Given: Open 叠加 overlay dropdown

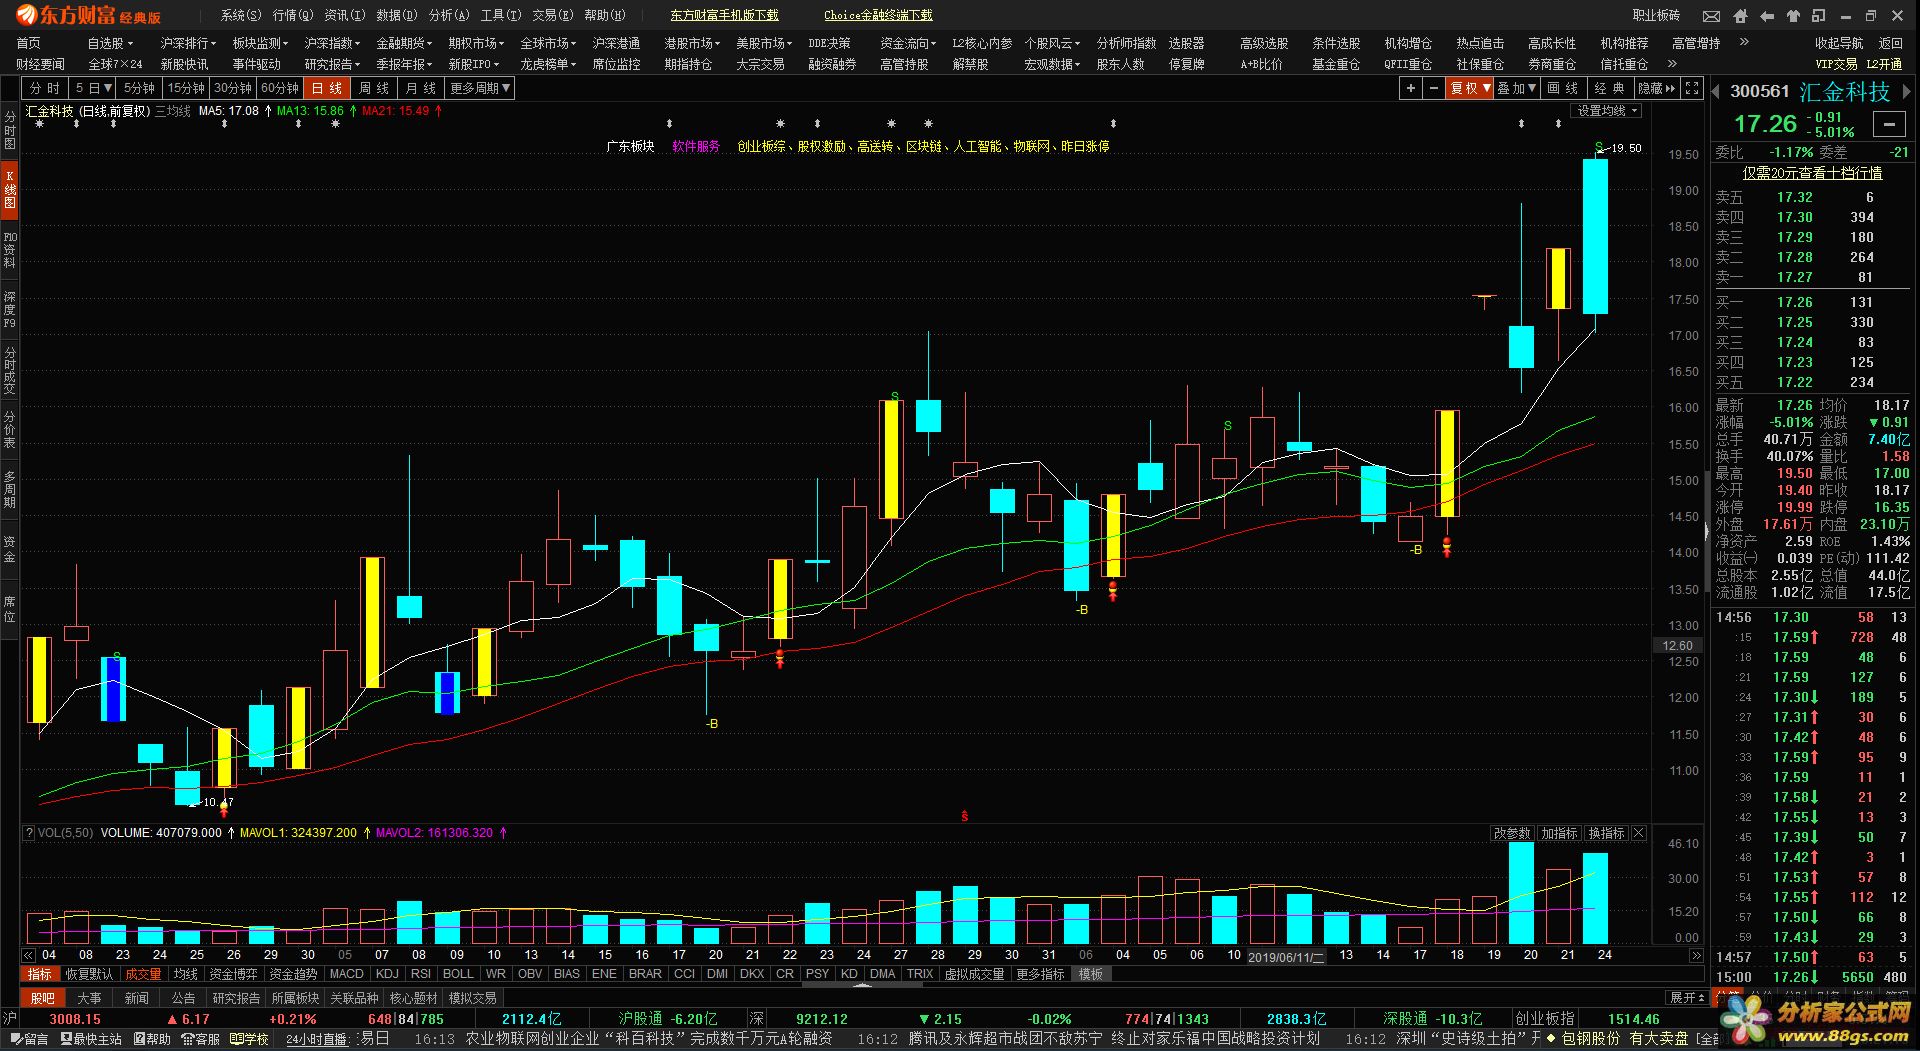Looking at the screenshot, I should point(1517,88).
